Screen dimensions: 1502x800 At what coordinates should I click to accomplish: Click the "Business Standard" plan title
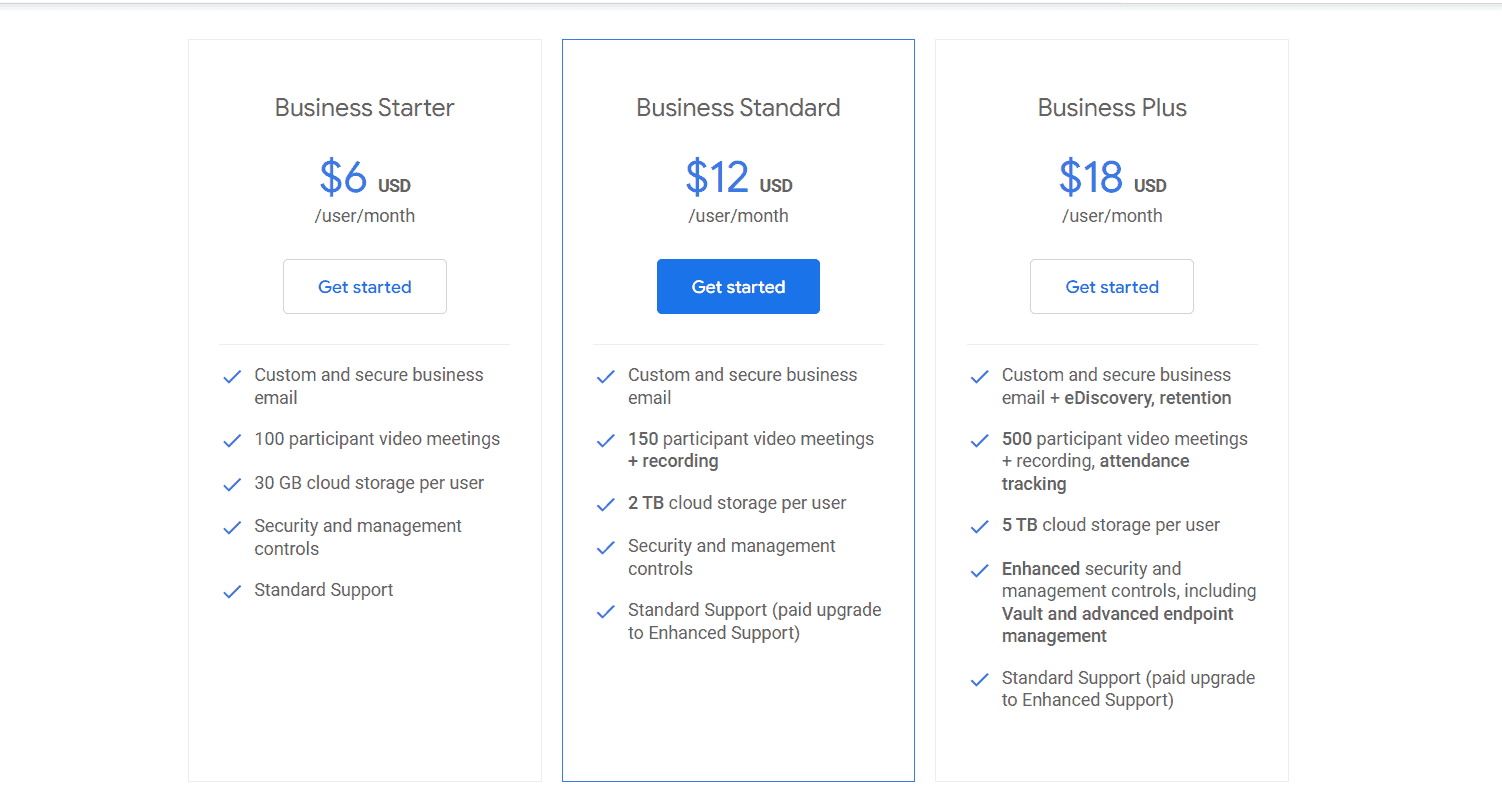click(738, 107)
